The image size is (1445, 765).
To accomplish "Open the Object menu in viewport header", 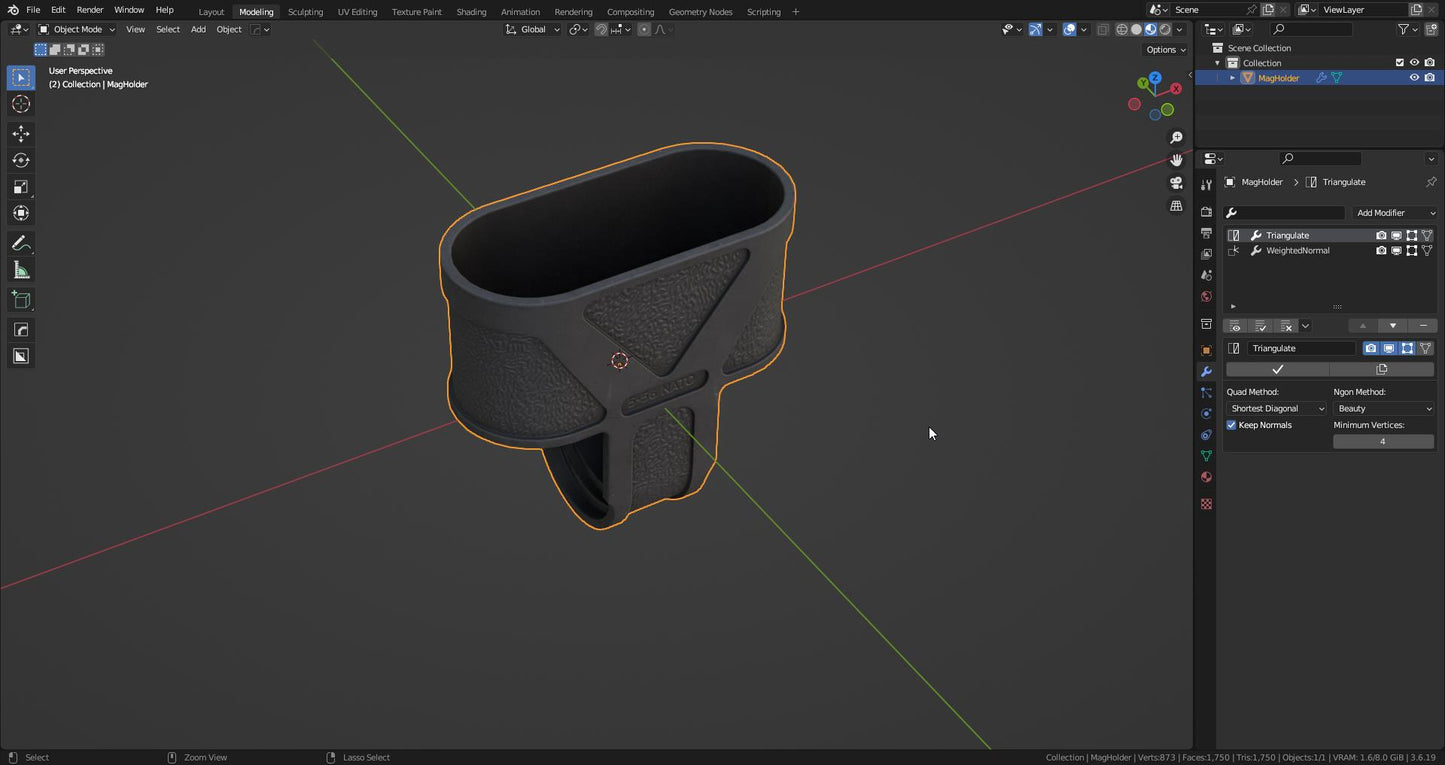I will (x=229, y=29).
